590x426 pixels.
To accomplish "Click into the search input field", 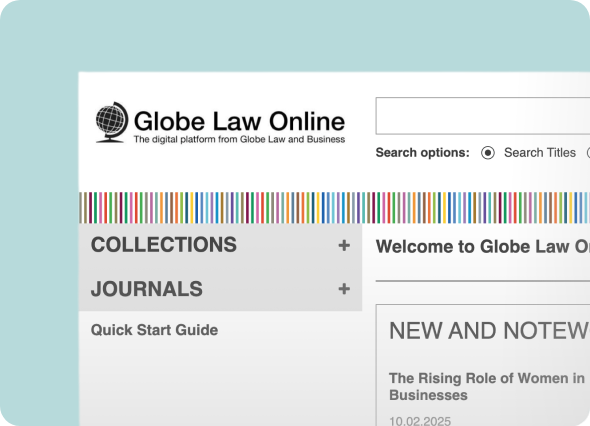I will pyautogui.click(x=483, y=116).
